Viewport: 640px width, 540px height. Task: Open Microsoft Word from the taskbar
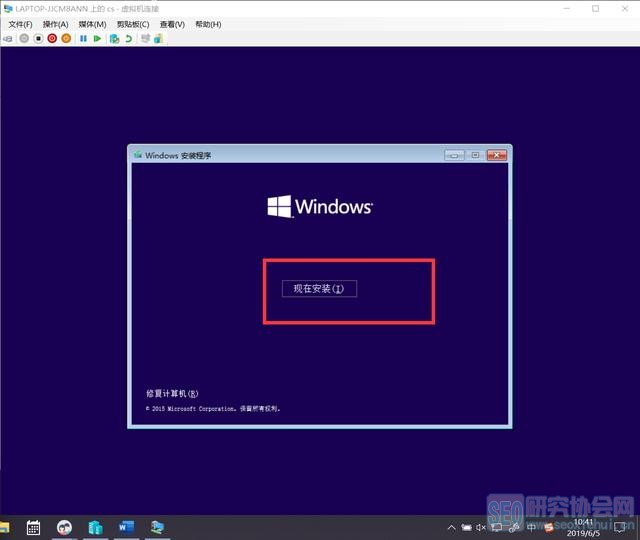pos(126,527)
